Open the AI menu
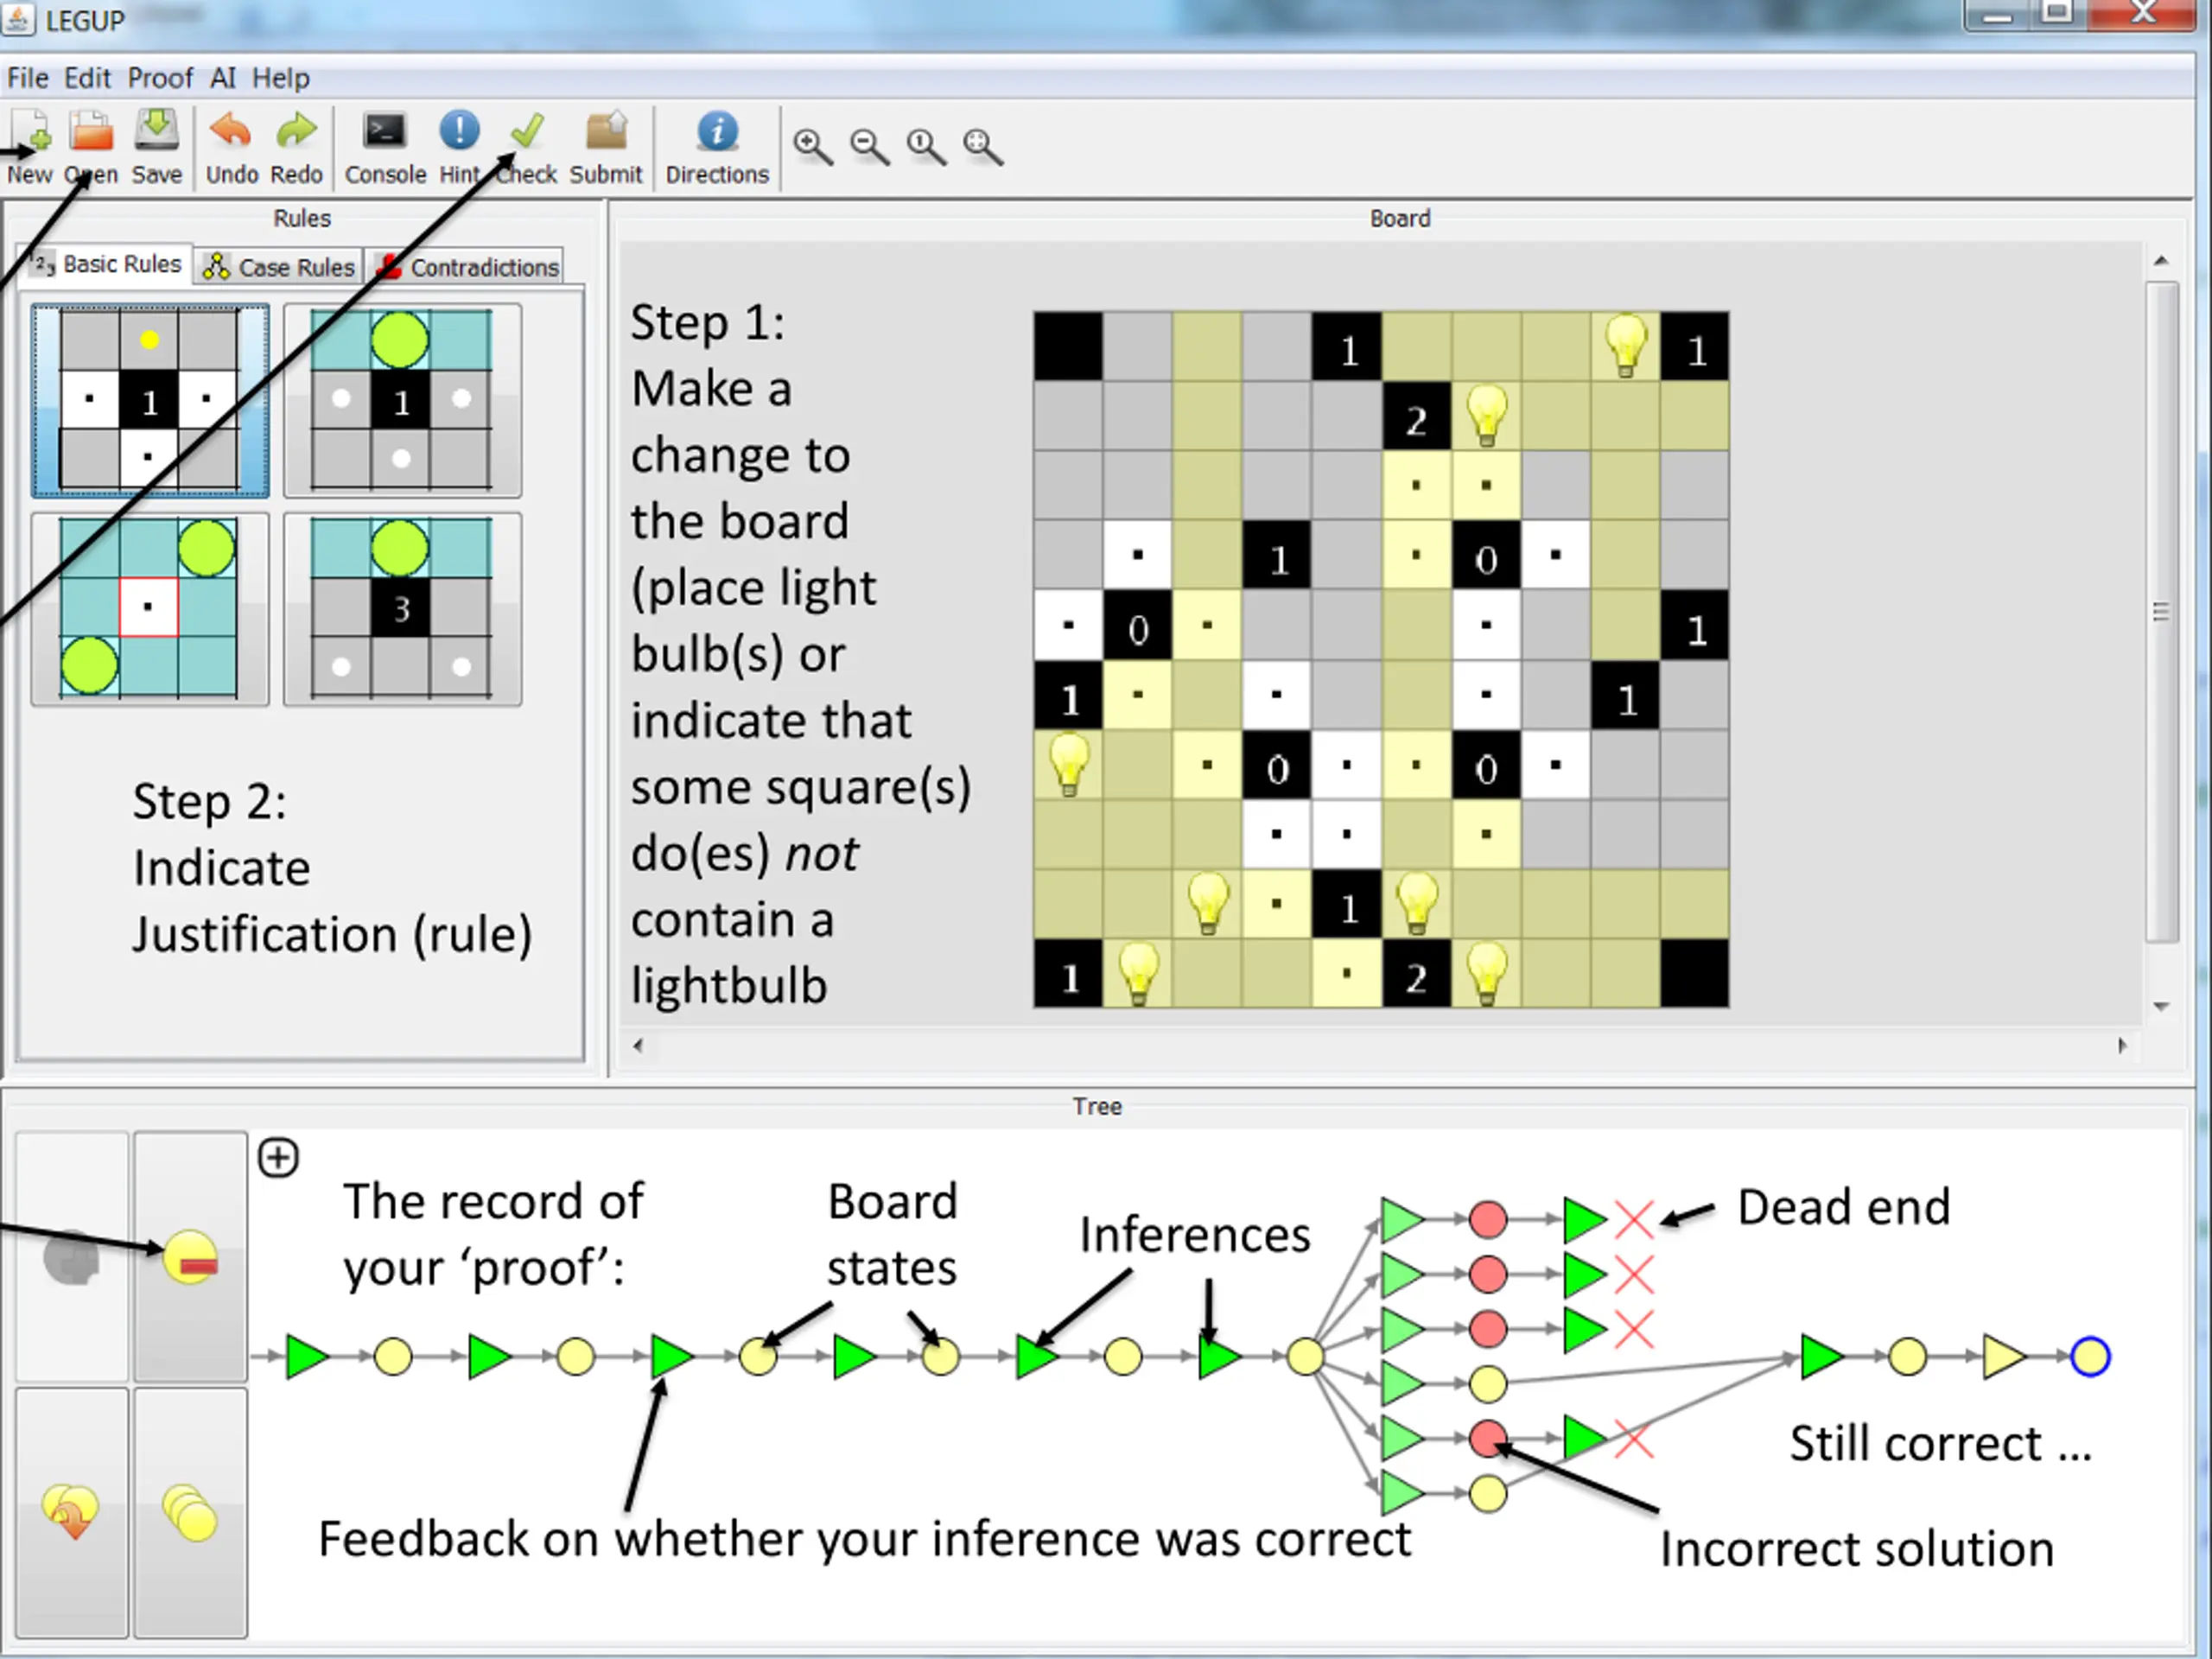Screen dimensions: 2212x1659 tap(223, 78)
